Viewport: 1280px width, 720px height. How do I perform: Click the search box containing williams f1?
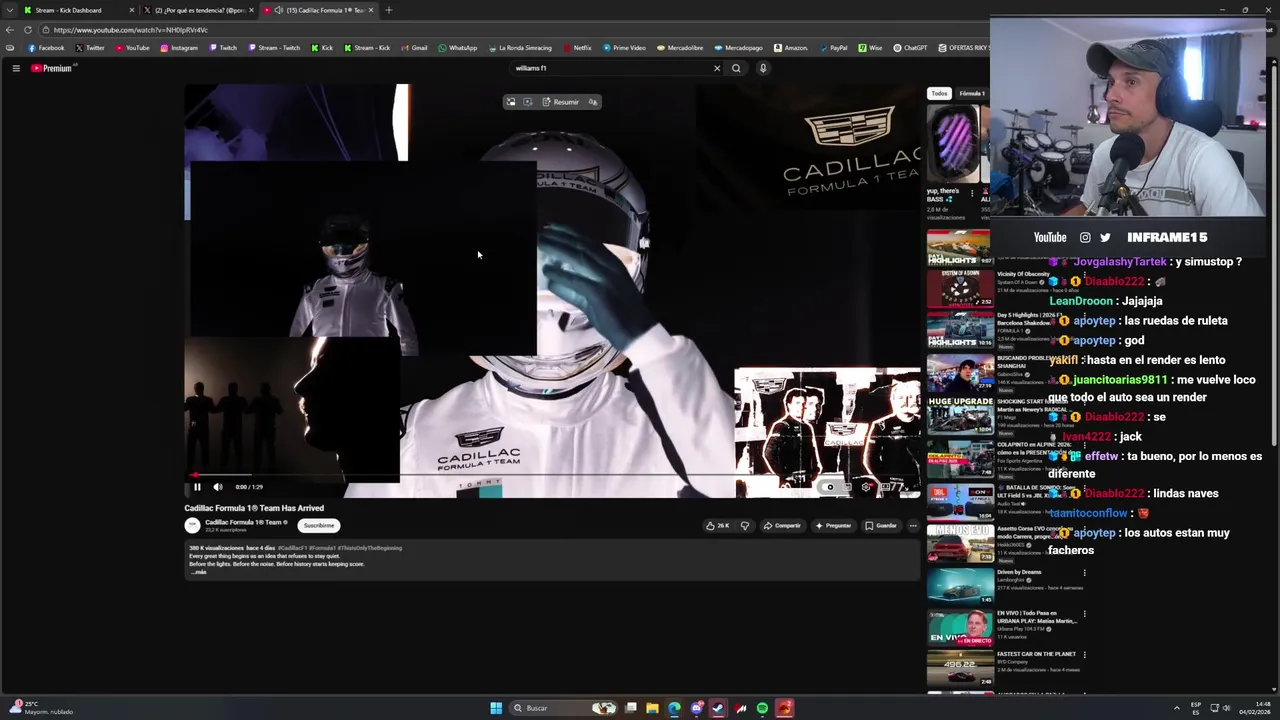(610, 68)
